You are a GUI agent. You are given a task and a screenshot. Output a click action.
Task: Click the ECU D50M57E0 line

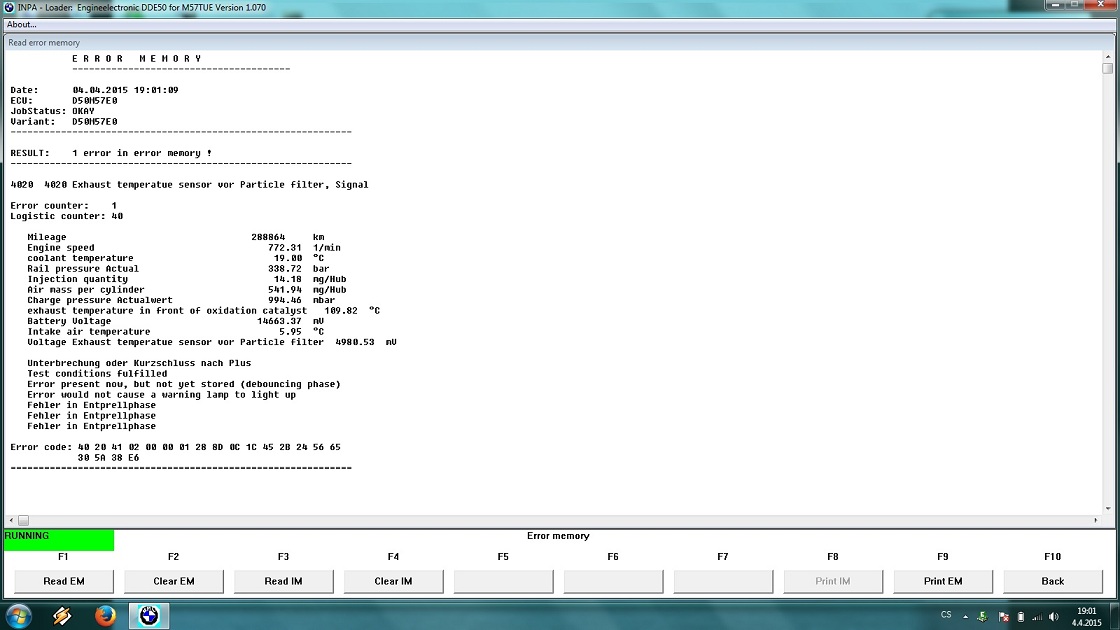pos(64,101)
